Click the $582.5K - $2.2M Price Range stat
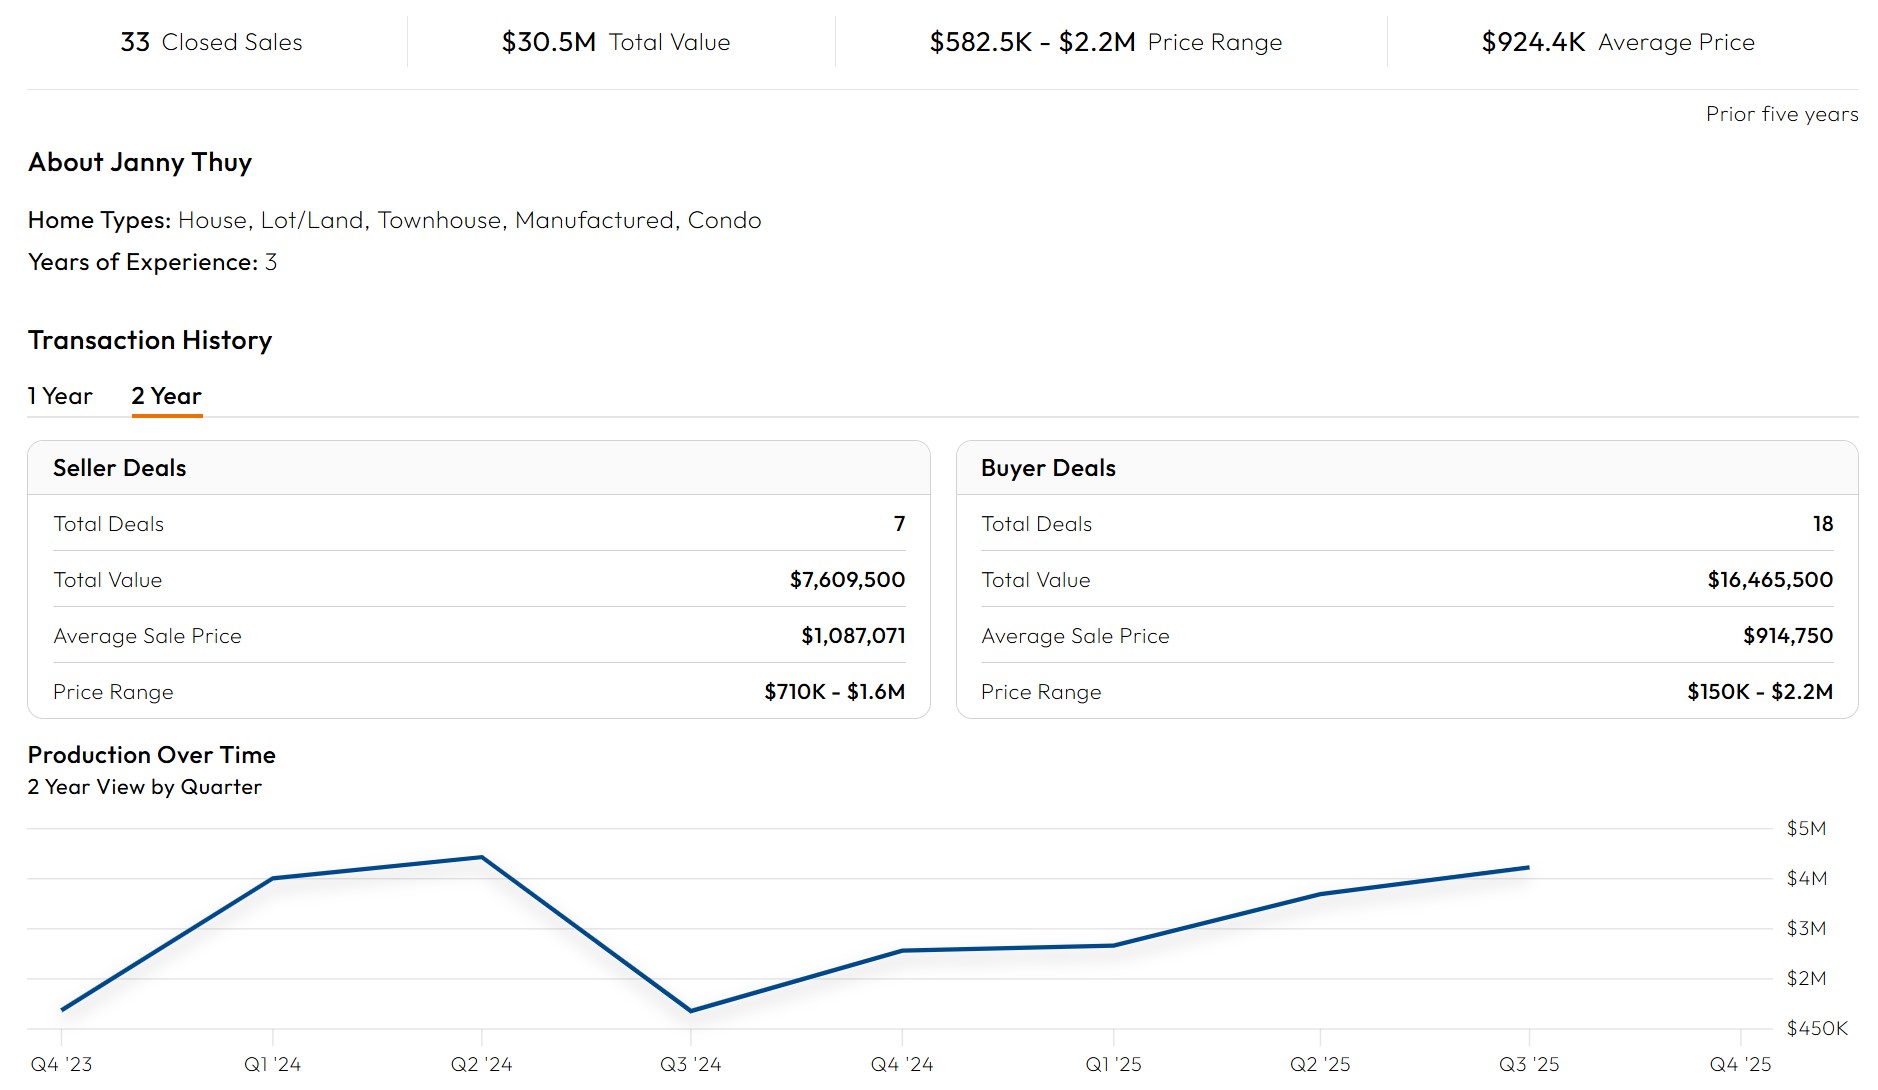 point(1105,42)
